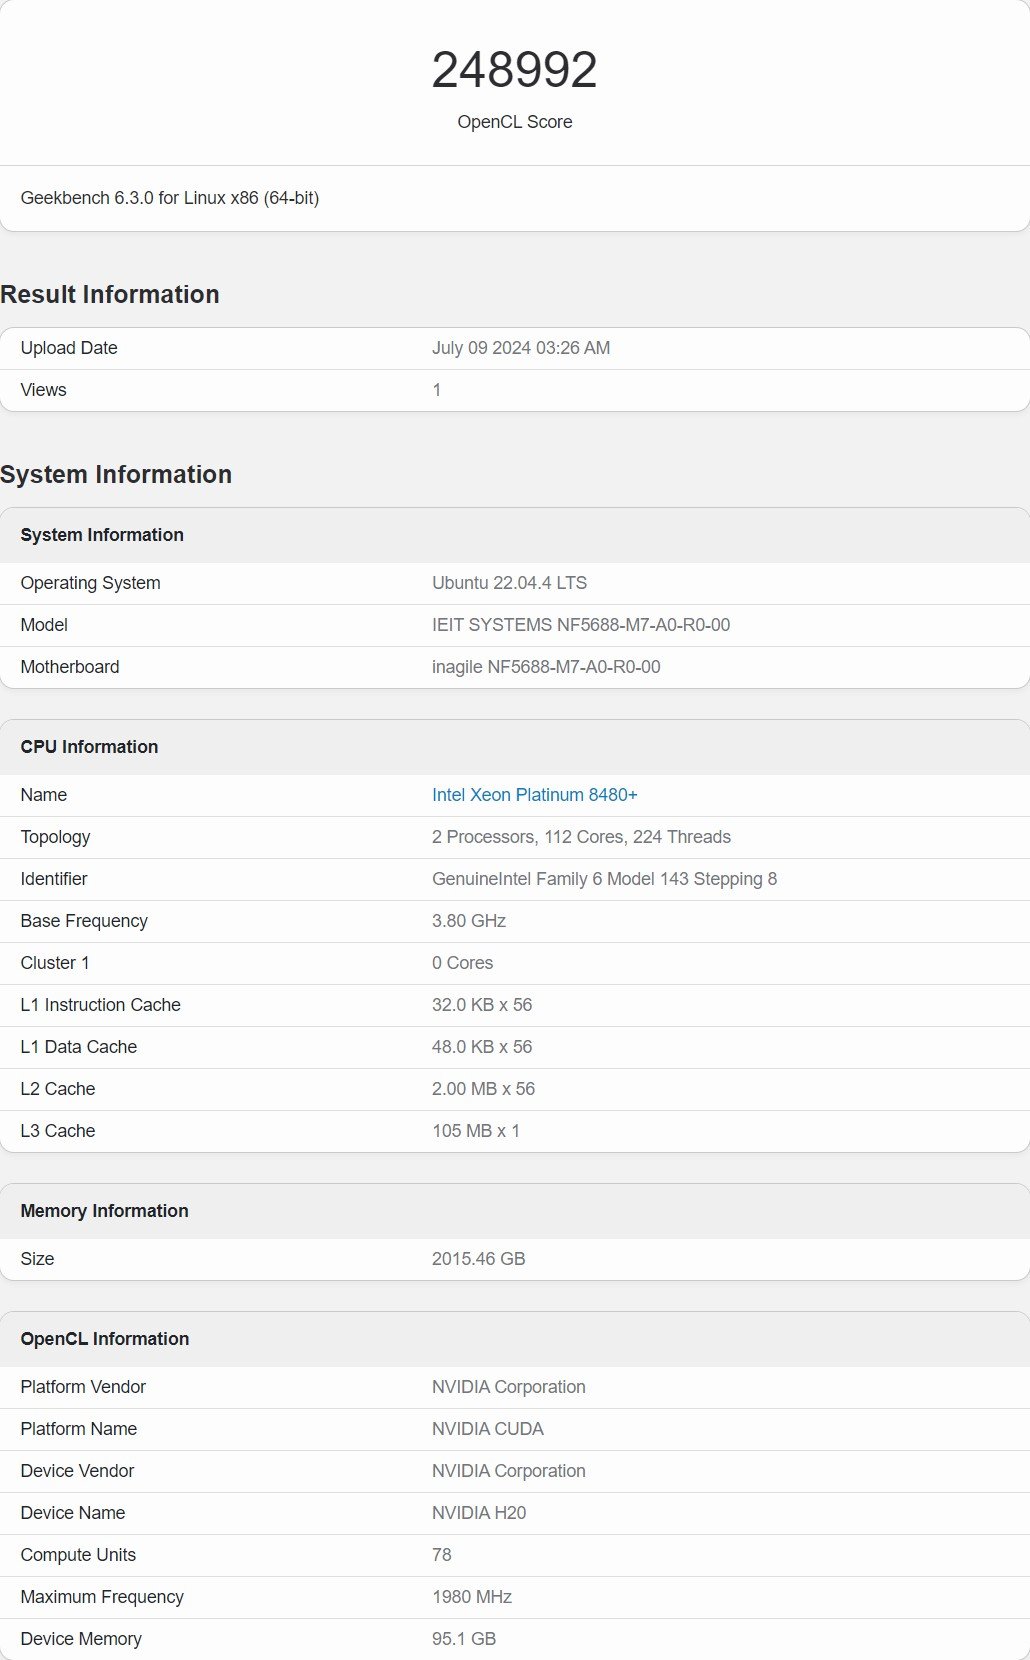The width and height of the screenshot is (1030, 1660).
Task: Click the Ubuntu 22.04.4 LTS value
Action: point(509,583)
